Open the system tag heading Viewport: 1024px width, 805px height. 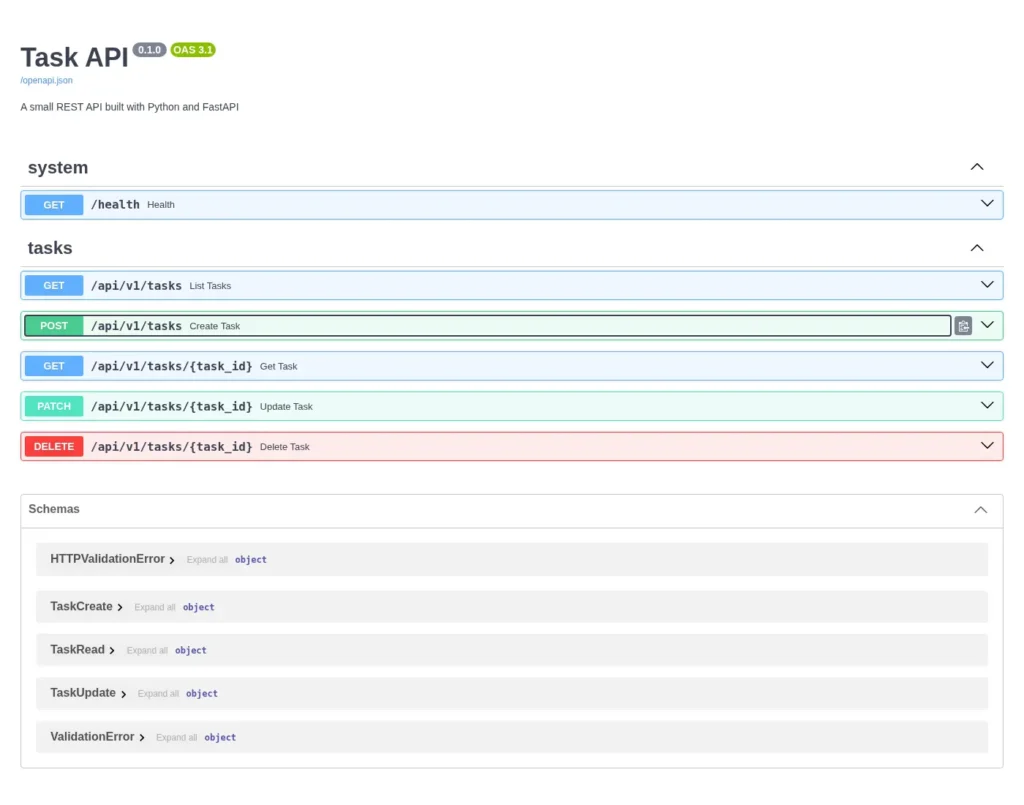57,168
